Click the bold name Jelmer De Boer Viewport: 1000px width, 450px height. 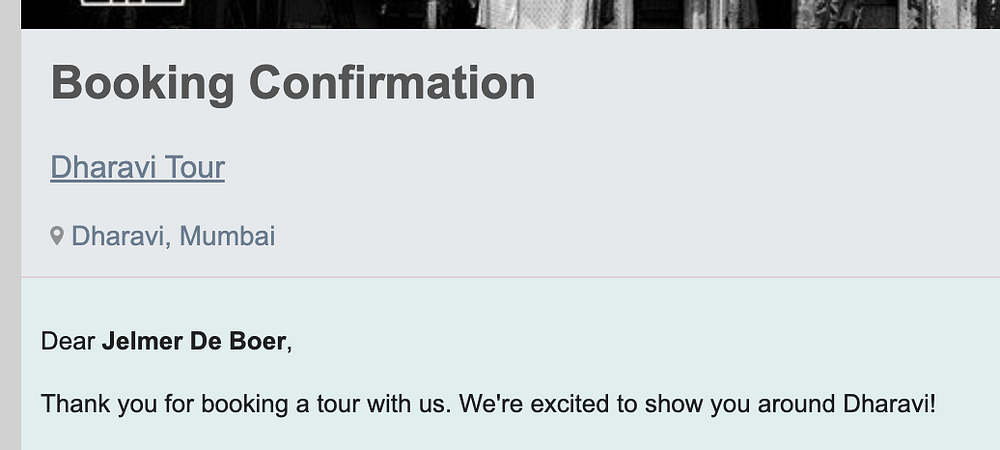click(193, 341)
